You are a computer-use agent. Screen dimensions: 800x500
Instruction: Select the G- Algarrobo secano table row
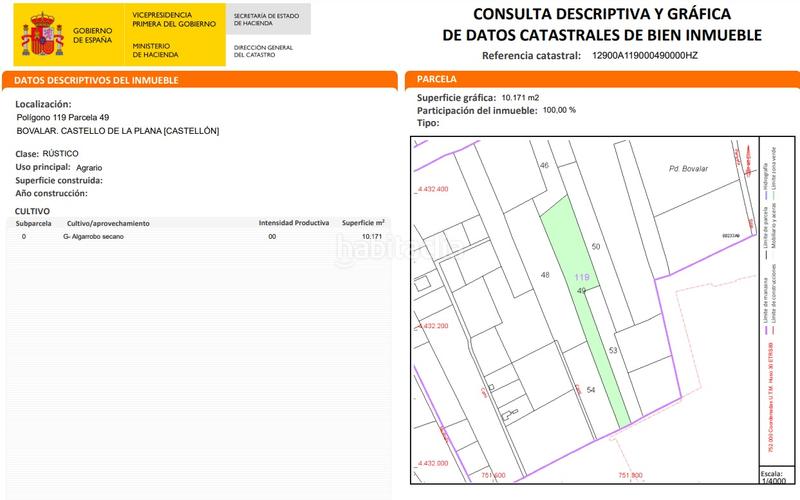pos(200,237)
